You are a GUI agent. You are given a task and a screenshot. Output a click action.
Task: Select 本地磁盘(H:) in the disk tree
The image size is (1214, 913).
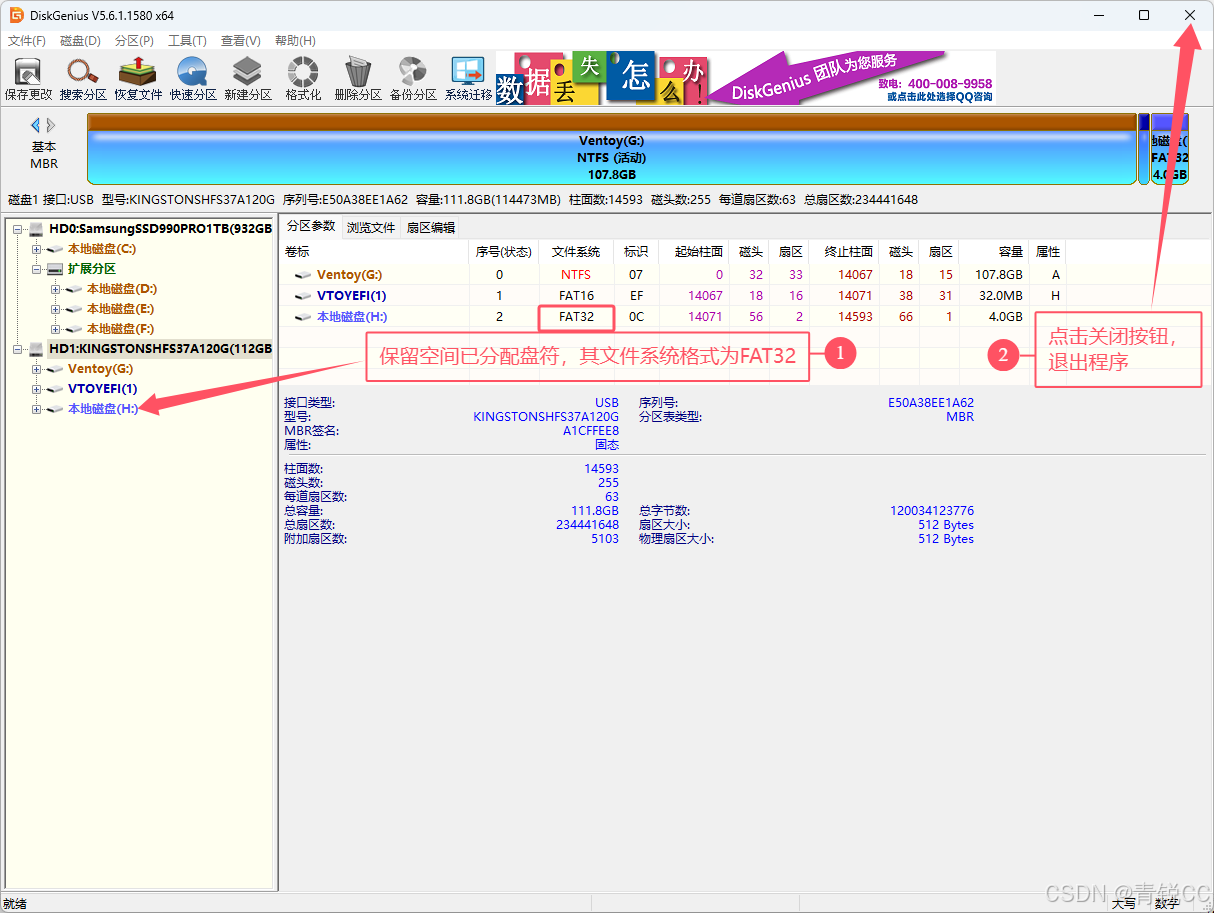(x=102, y=409)
